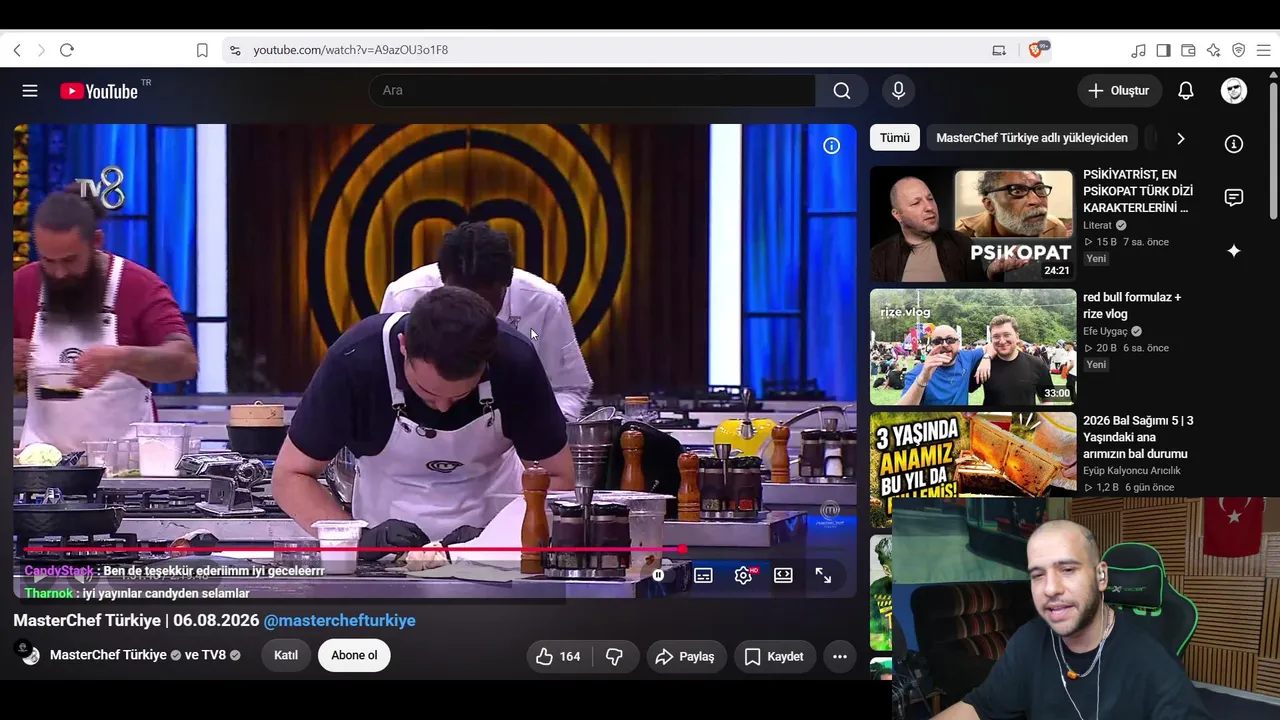Switch to theater mode

pos(783,575)
